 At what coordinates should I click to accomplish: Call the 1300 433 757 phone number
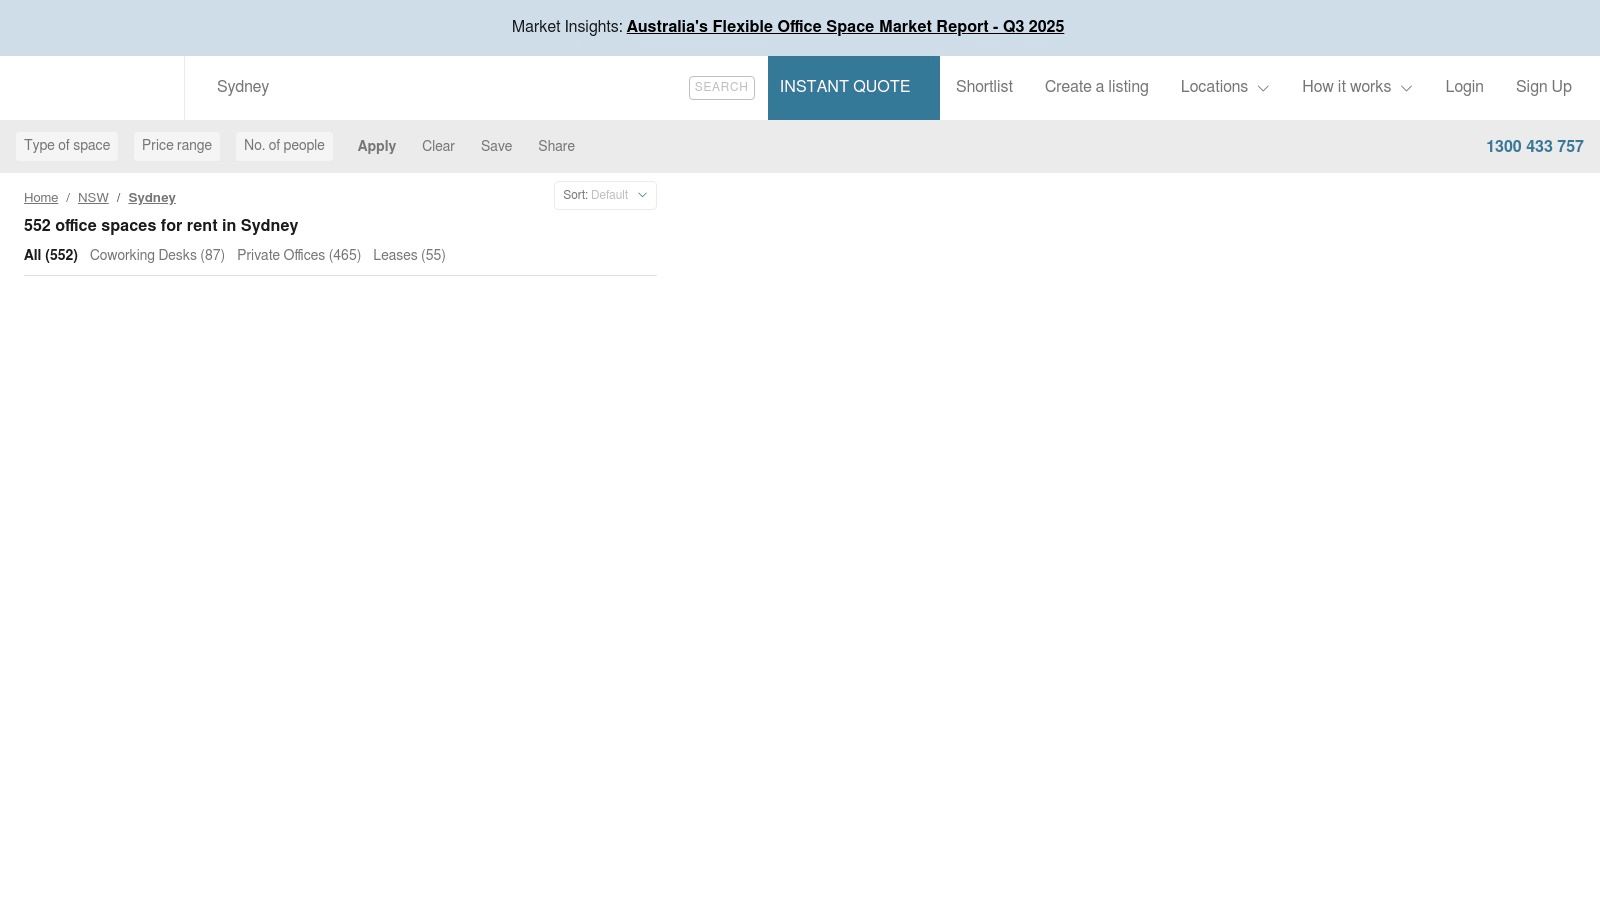click(x=1534, y=147)
